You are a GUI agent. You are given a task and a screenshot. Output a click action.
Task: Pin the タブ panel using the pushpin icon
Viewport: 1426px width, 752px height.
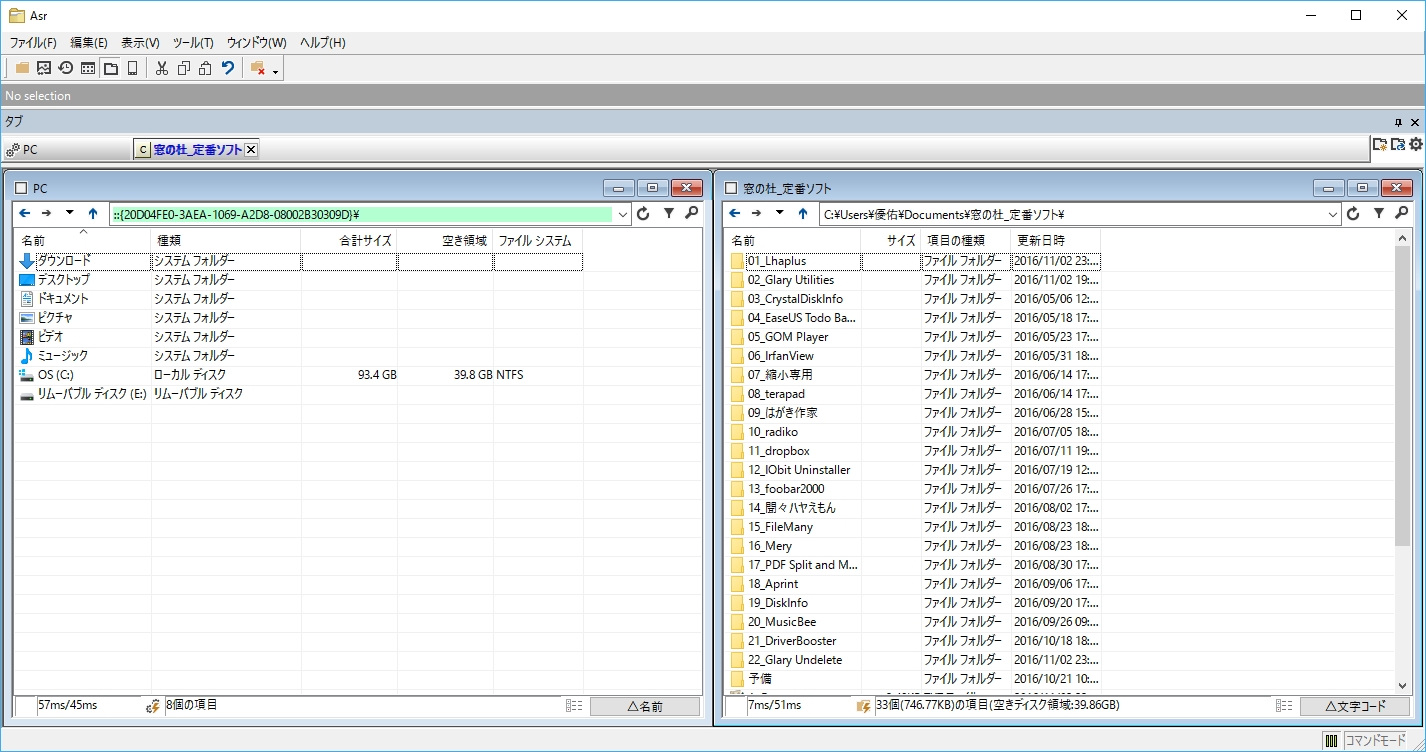coord(1398,122)
